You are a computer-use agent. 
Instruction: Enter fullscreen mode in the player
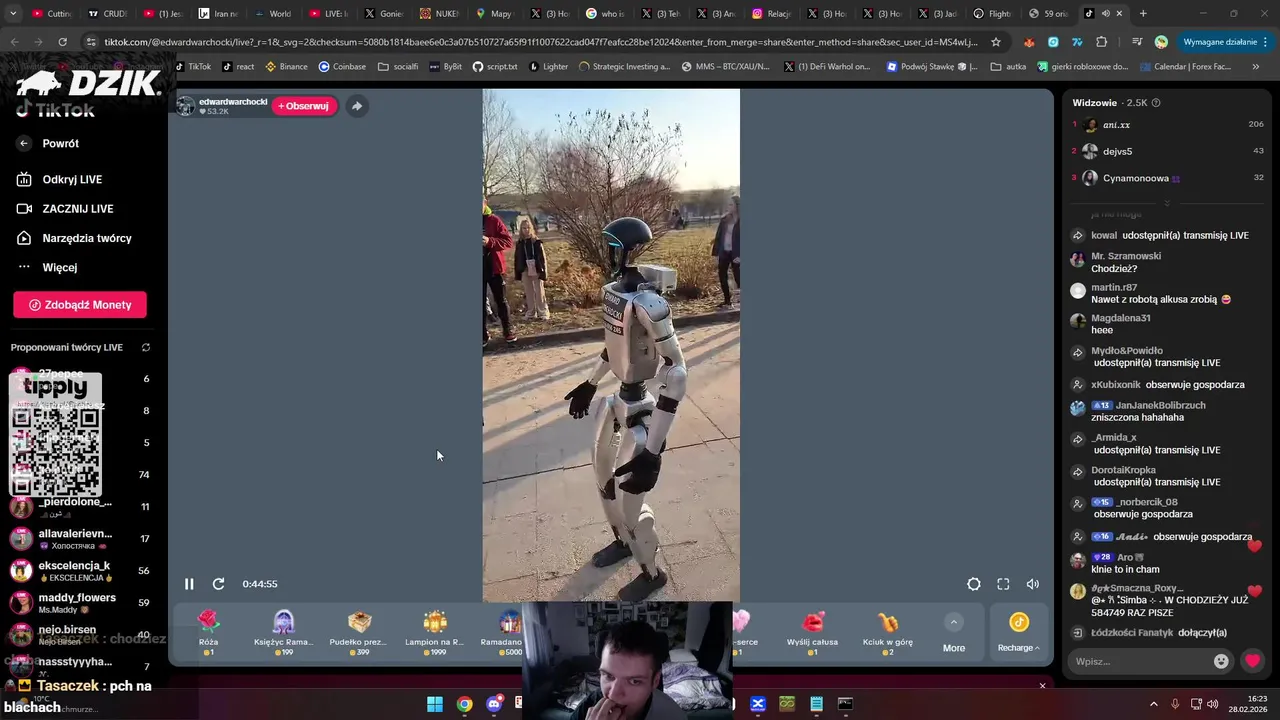[1003, 584]
